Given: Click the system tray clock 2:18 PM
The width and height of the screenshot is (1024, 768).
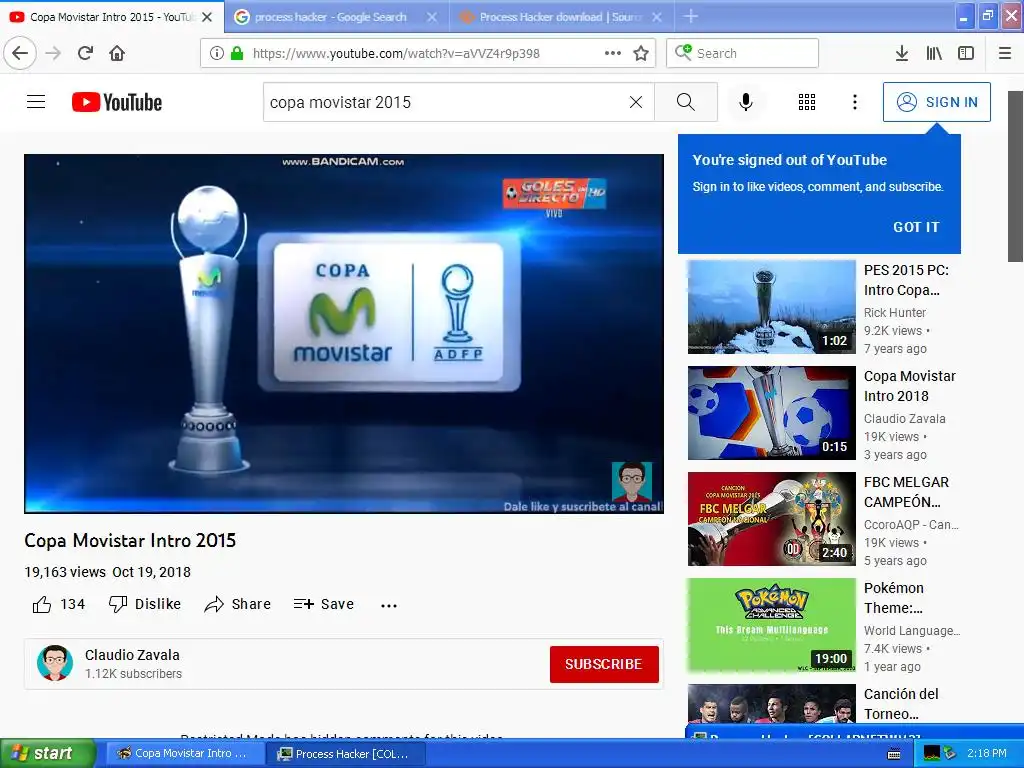Looking at the screenshot, I should coord(987,753).
